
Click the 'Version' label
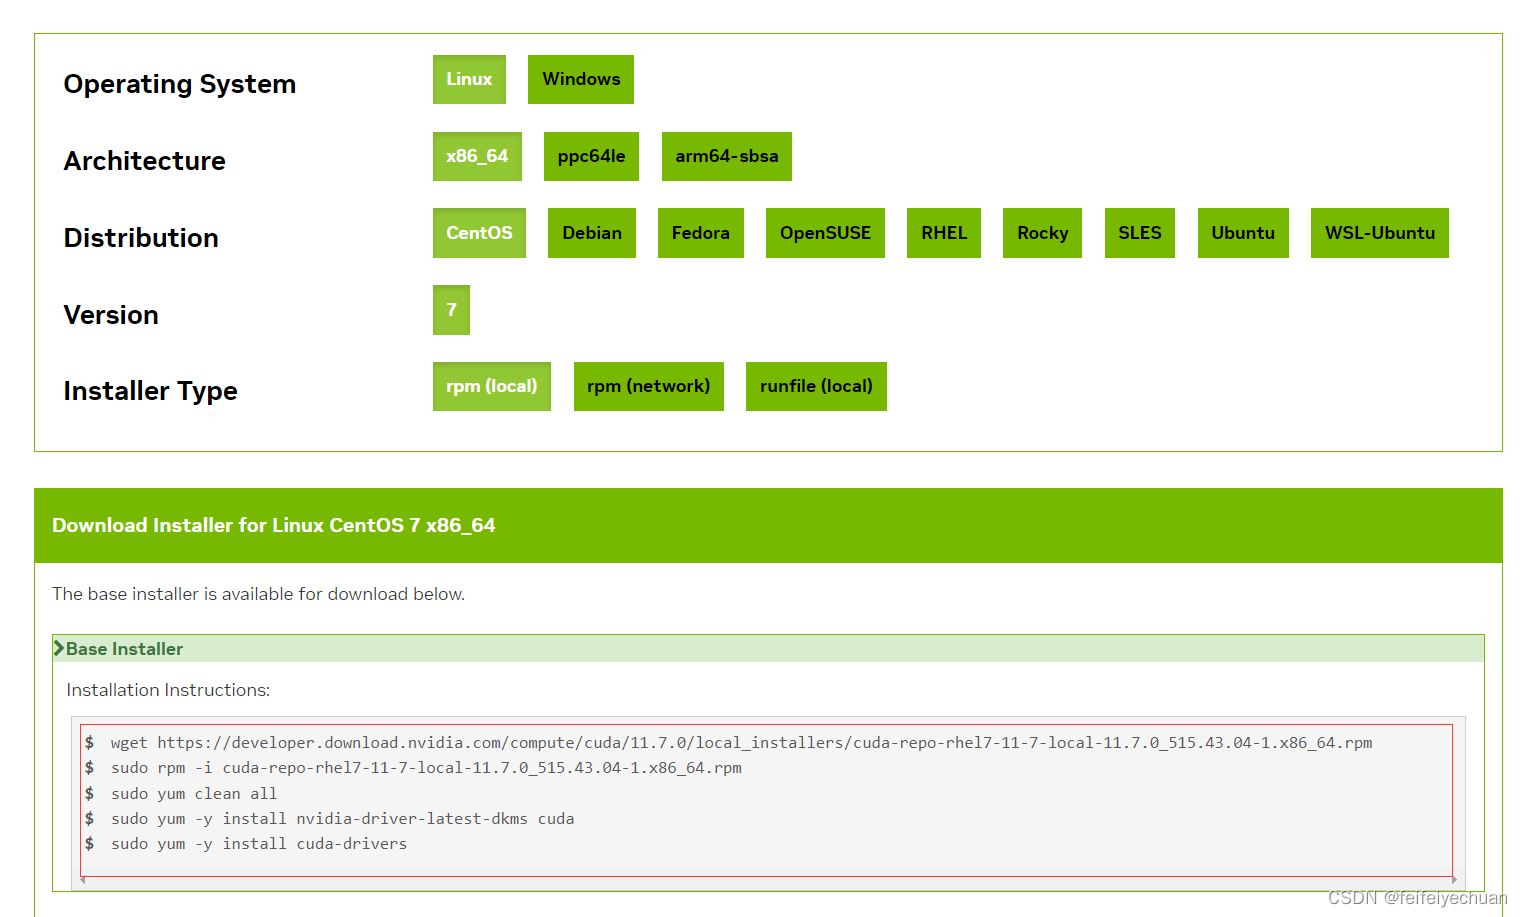111,315
